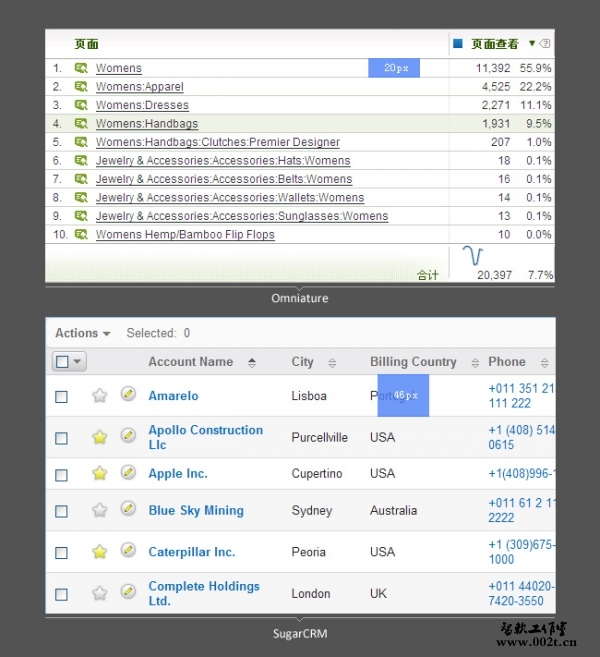Click the star for Complete Holdings Ltd.
600x657 pixels.
99,593
